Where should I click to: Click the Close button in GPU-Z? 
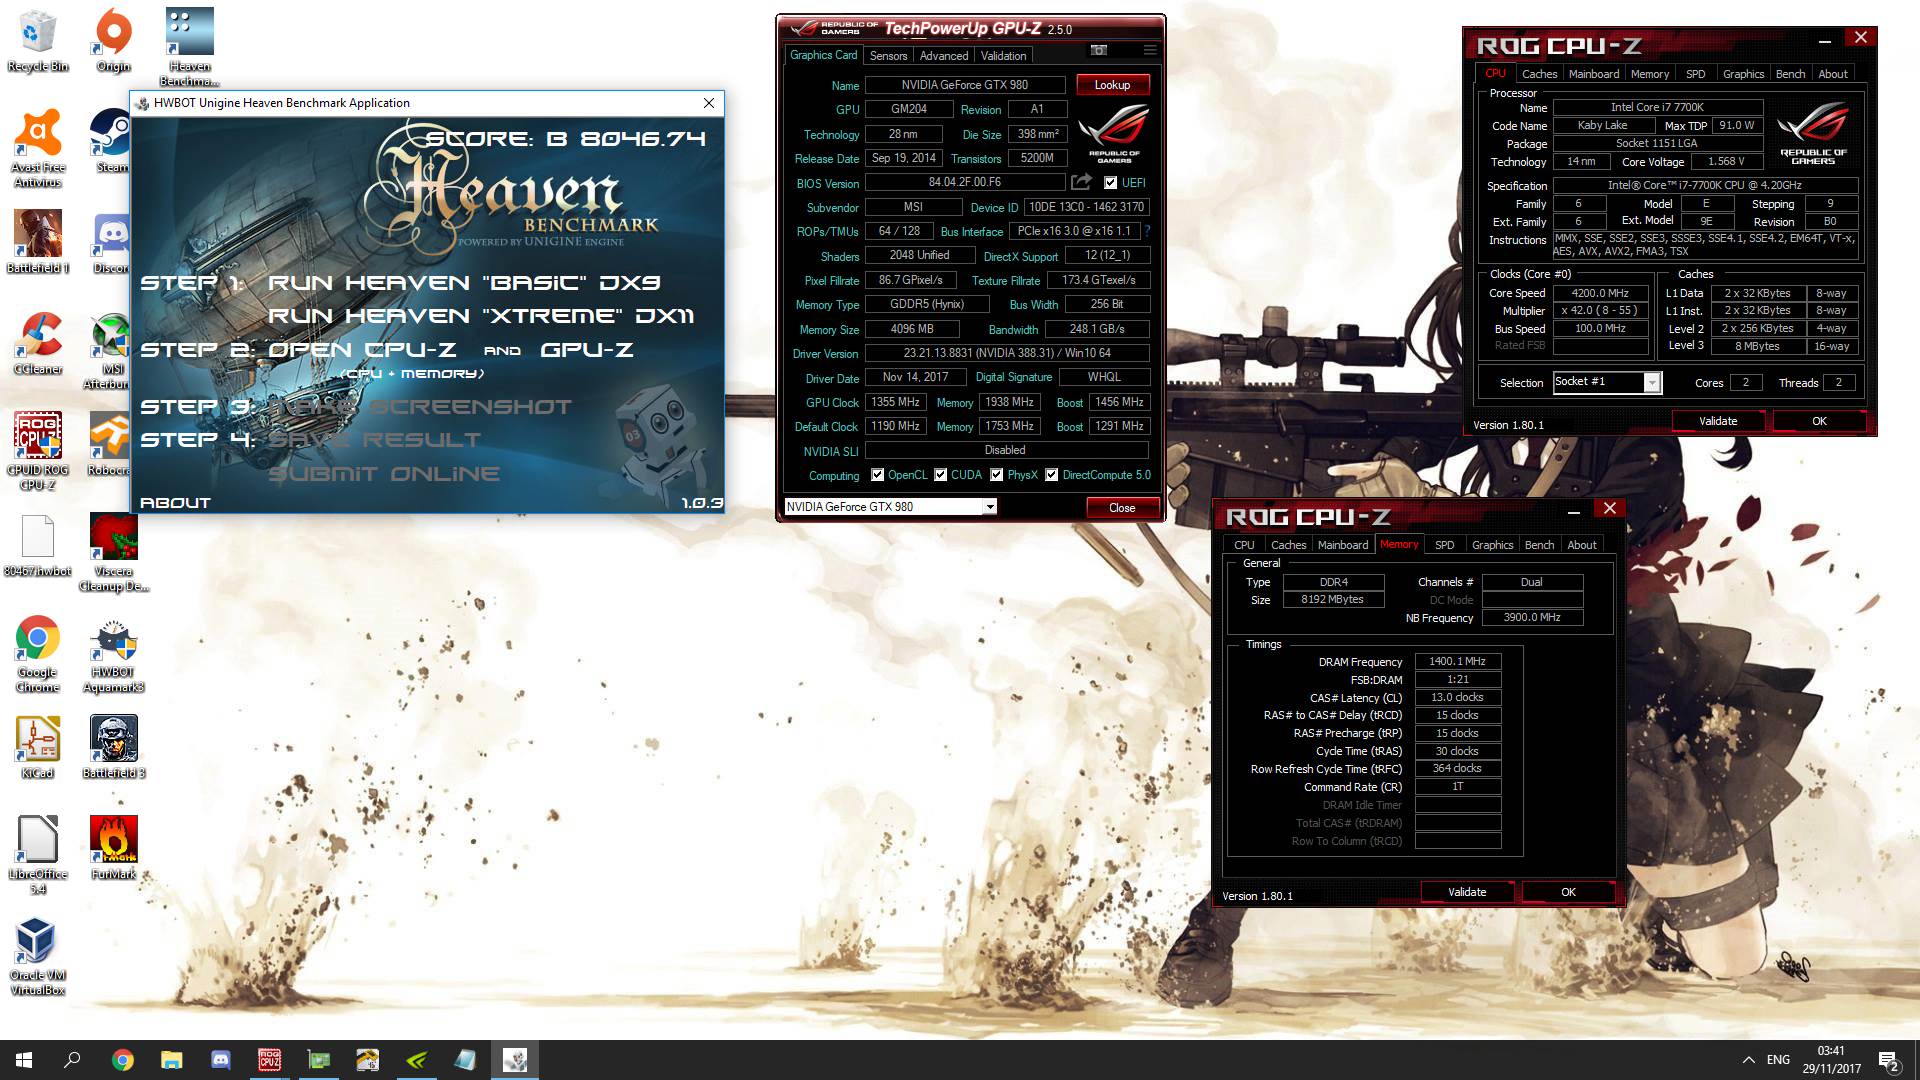[1122, 508]
